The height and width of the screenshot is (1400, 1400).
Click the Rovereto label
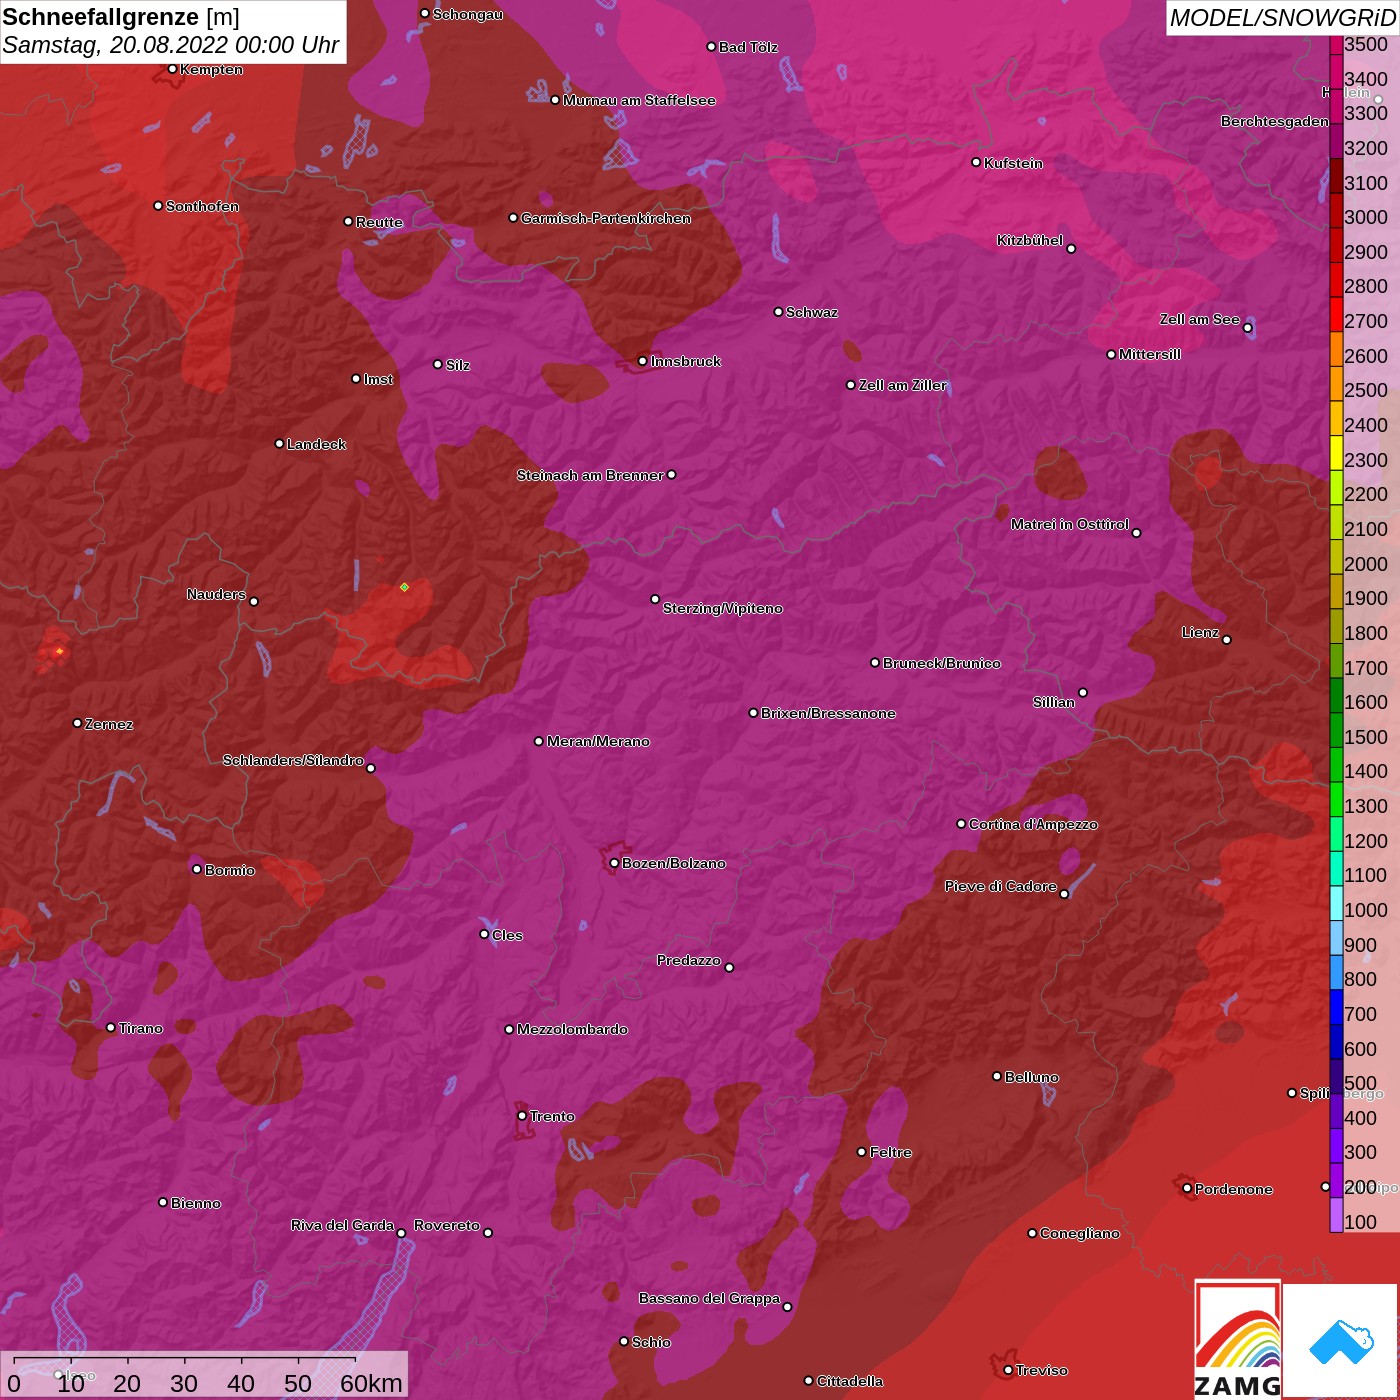click(x=447, y=1225)
